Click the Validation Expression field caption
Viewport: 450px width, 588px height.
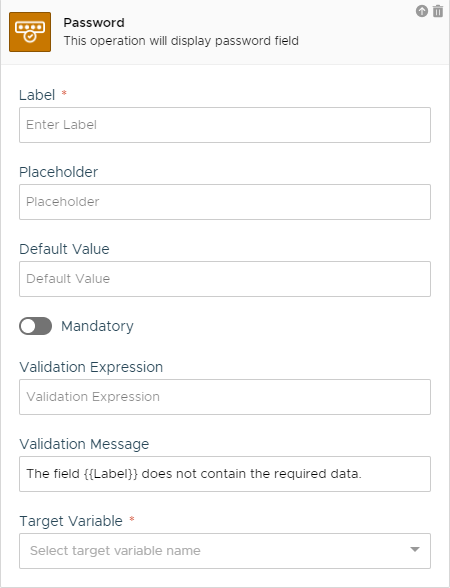pyautogui.click(x=91, y=367)
